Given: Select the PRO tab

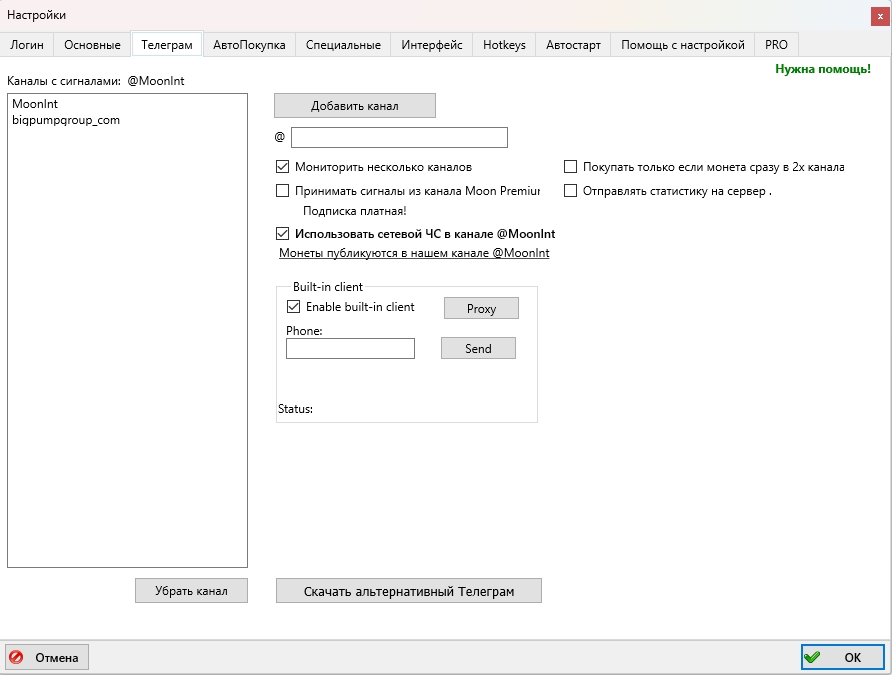Looking at the screenshot, I should (776, 45).
